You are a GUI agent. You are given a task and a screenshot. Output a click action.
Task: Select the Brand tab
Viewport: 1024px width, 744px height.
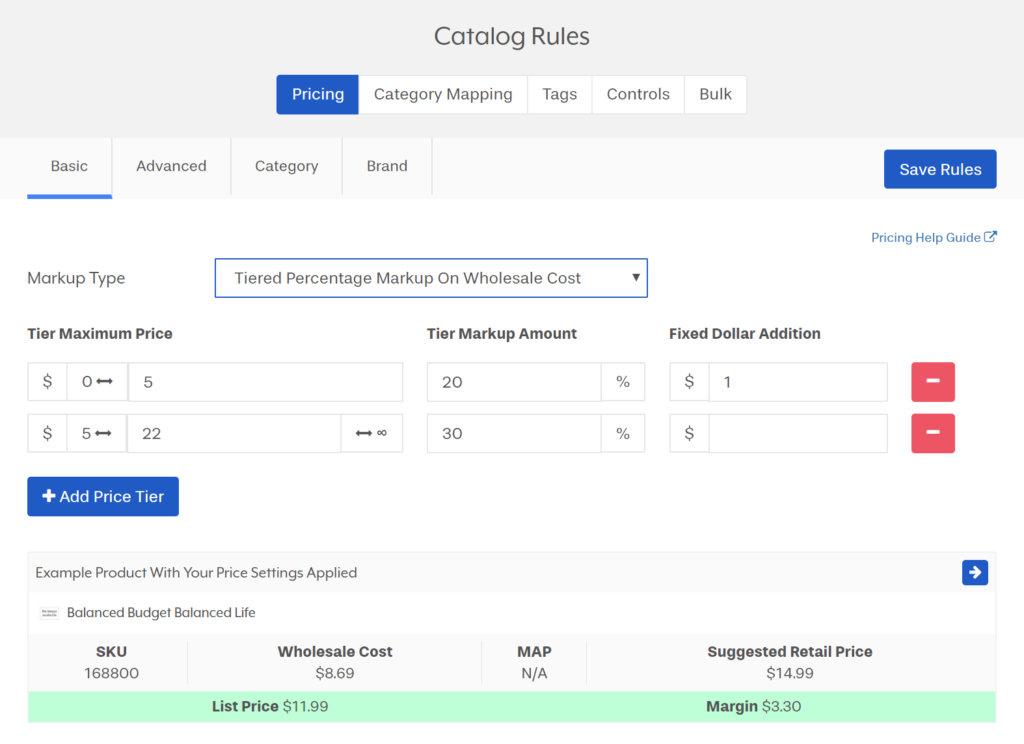coord(387,166)
